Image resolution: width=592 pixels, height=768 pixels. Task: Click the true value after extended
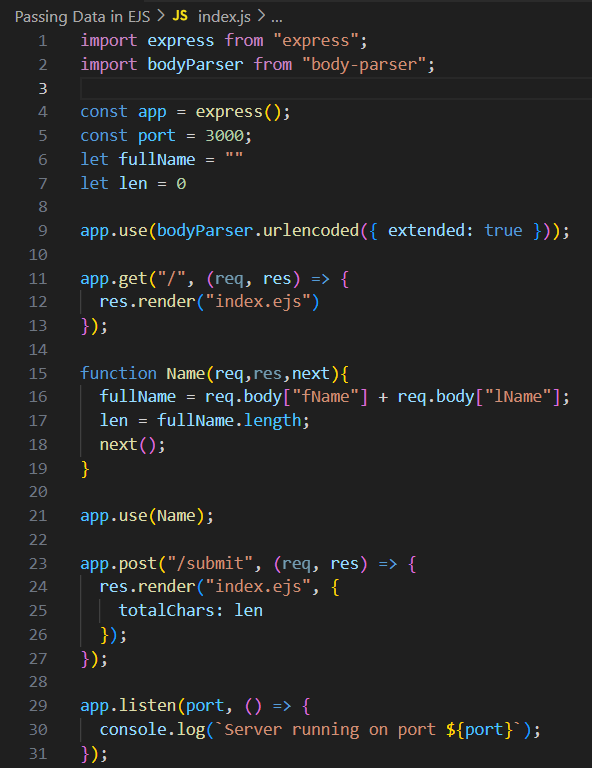click(x=503, y=231)
